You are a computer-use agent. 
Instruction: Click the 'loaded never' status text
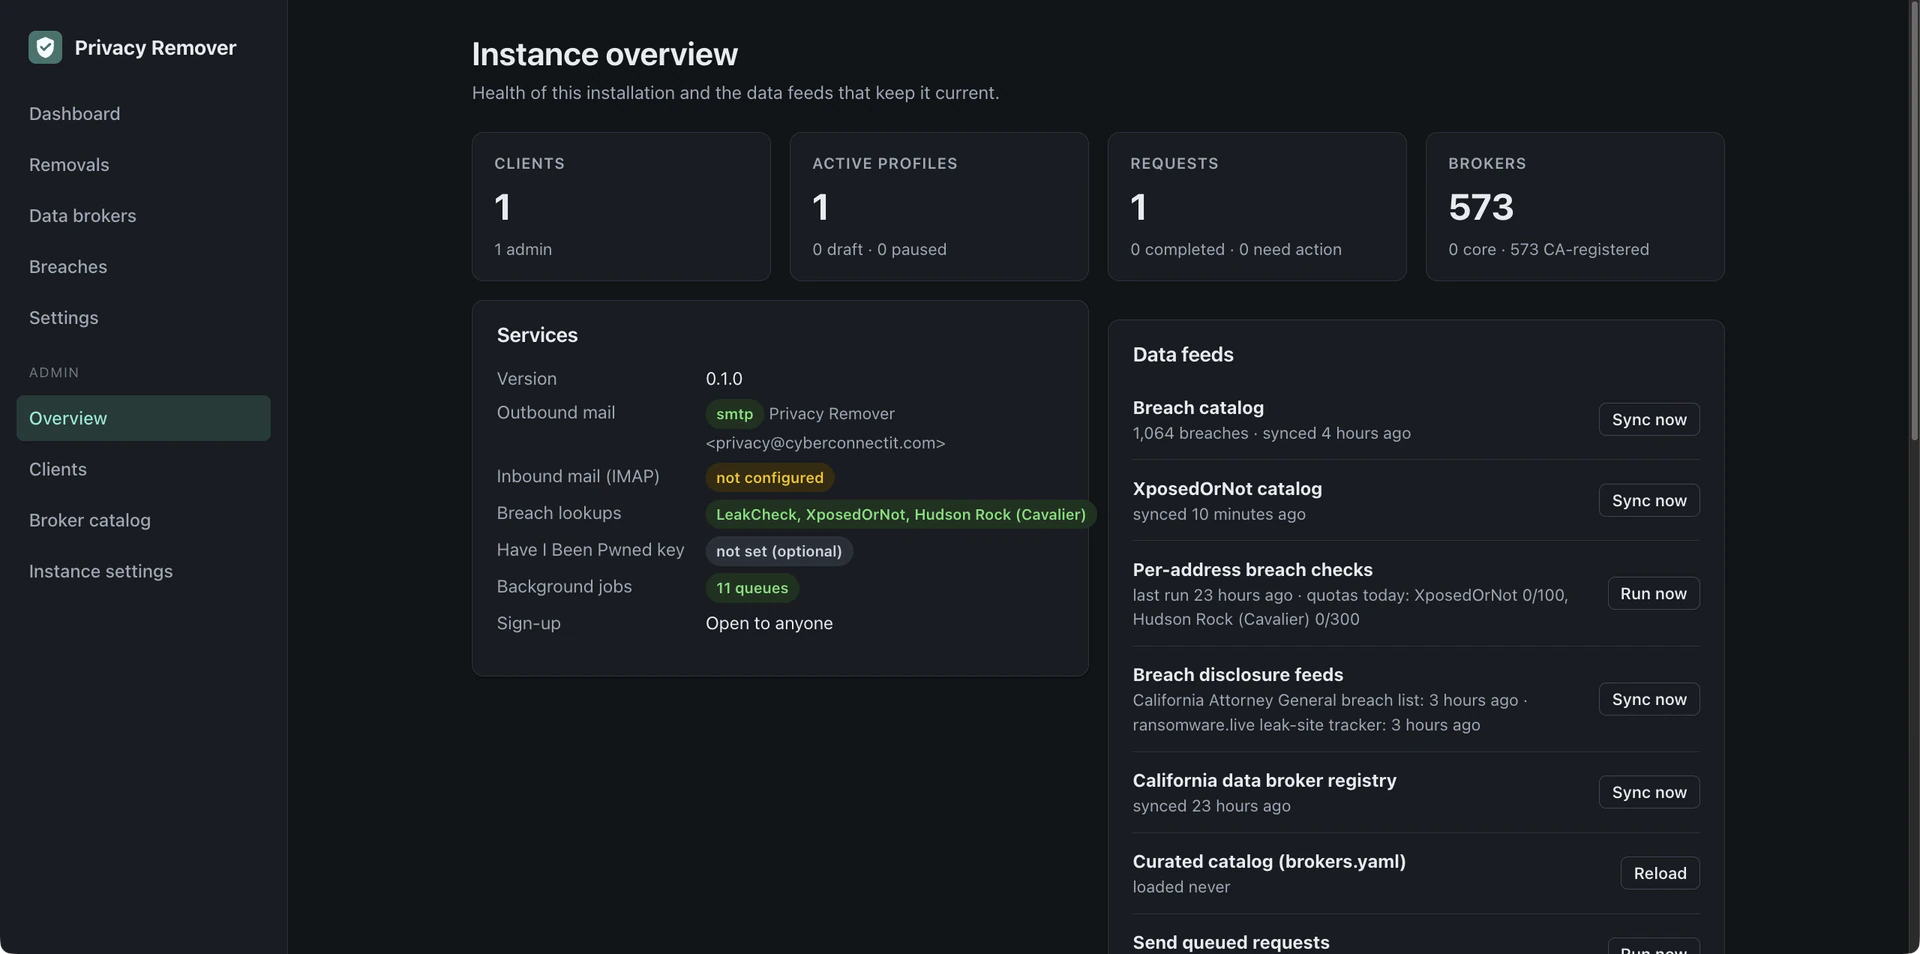[x=1181, y=887]
